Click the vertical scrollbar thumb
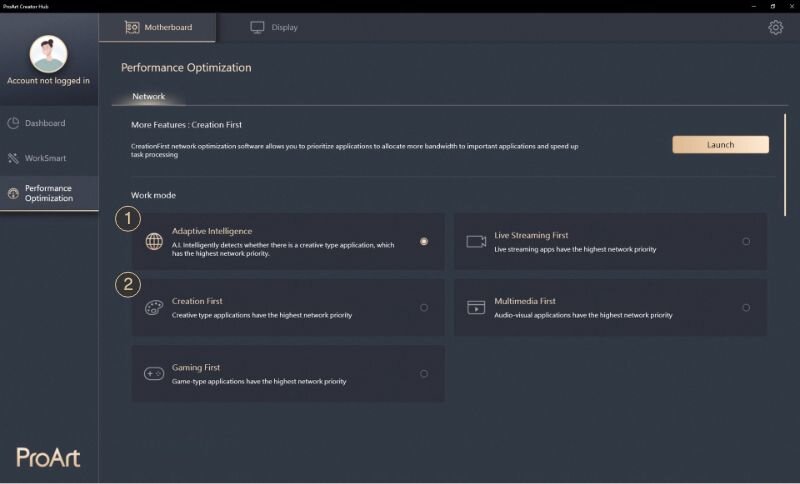 point(785,165)
